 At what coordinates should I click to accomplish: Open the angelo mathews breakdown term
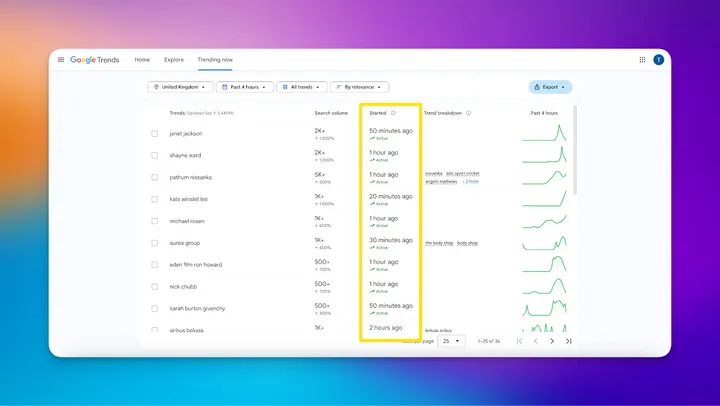tap(441, 181)
